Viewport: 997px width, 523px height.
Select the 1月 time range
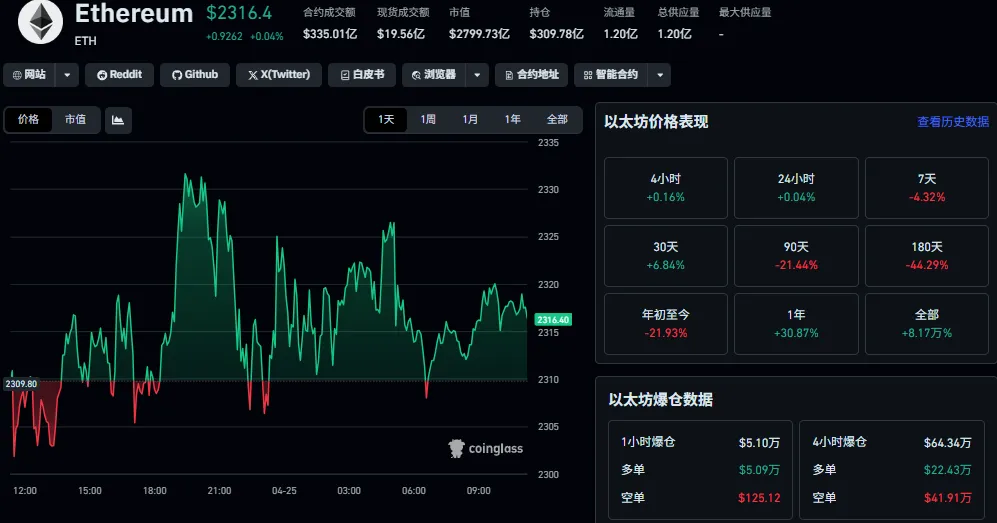pos(470,119)
